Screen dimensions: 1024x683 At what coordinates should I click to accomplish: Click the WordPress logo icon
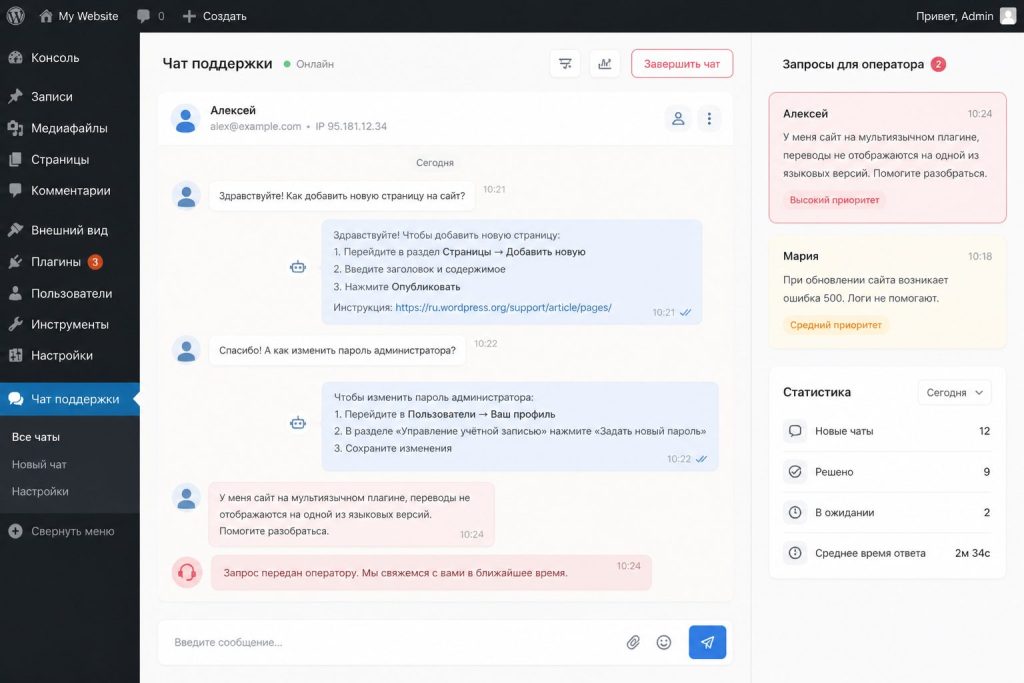(x=15, y=16)
